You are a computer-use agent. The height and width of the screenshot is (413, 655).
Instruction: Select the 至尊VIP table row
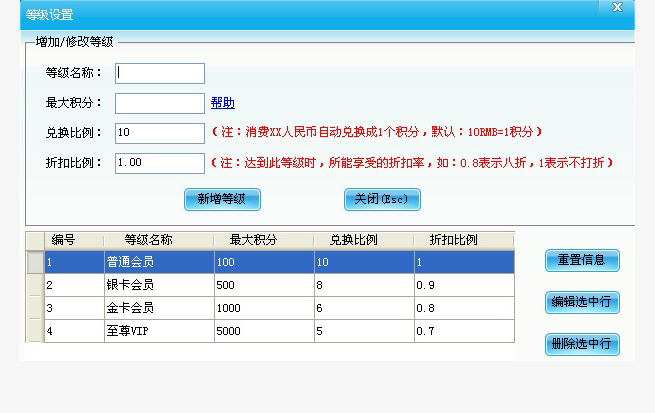[x=158, y=331]
